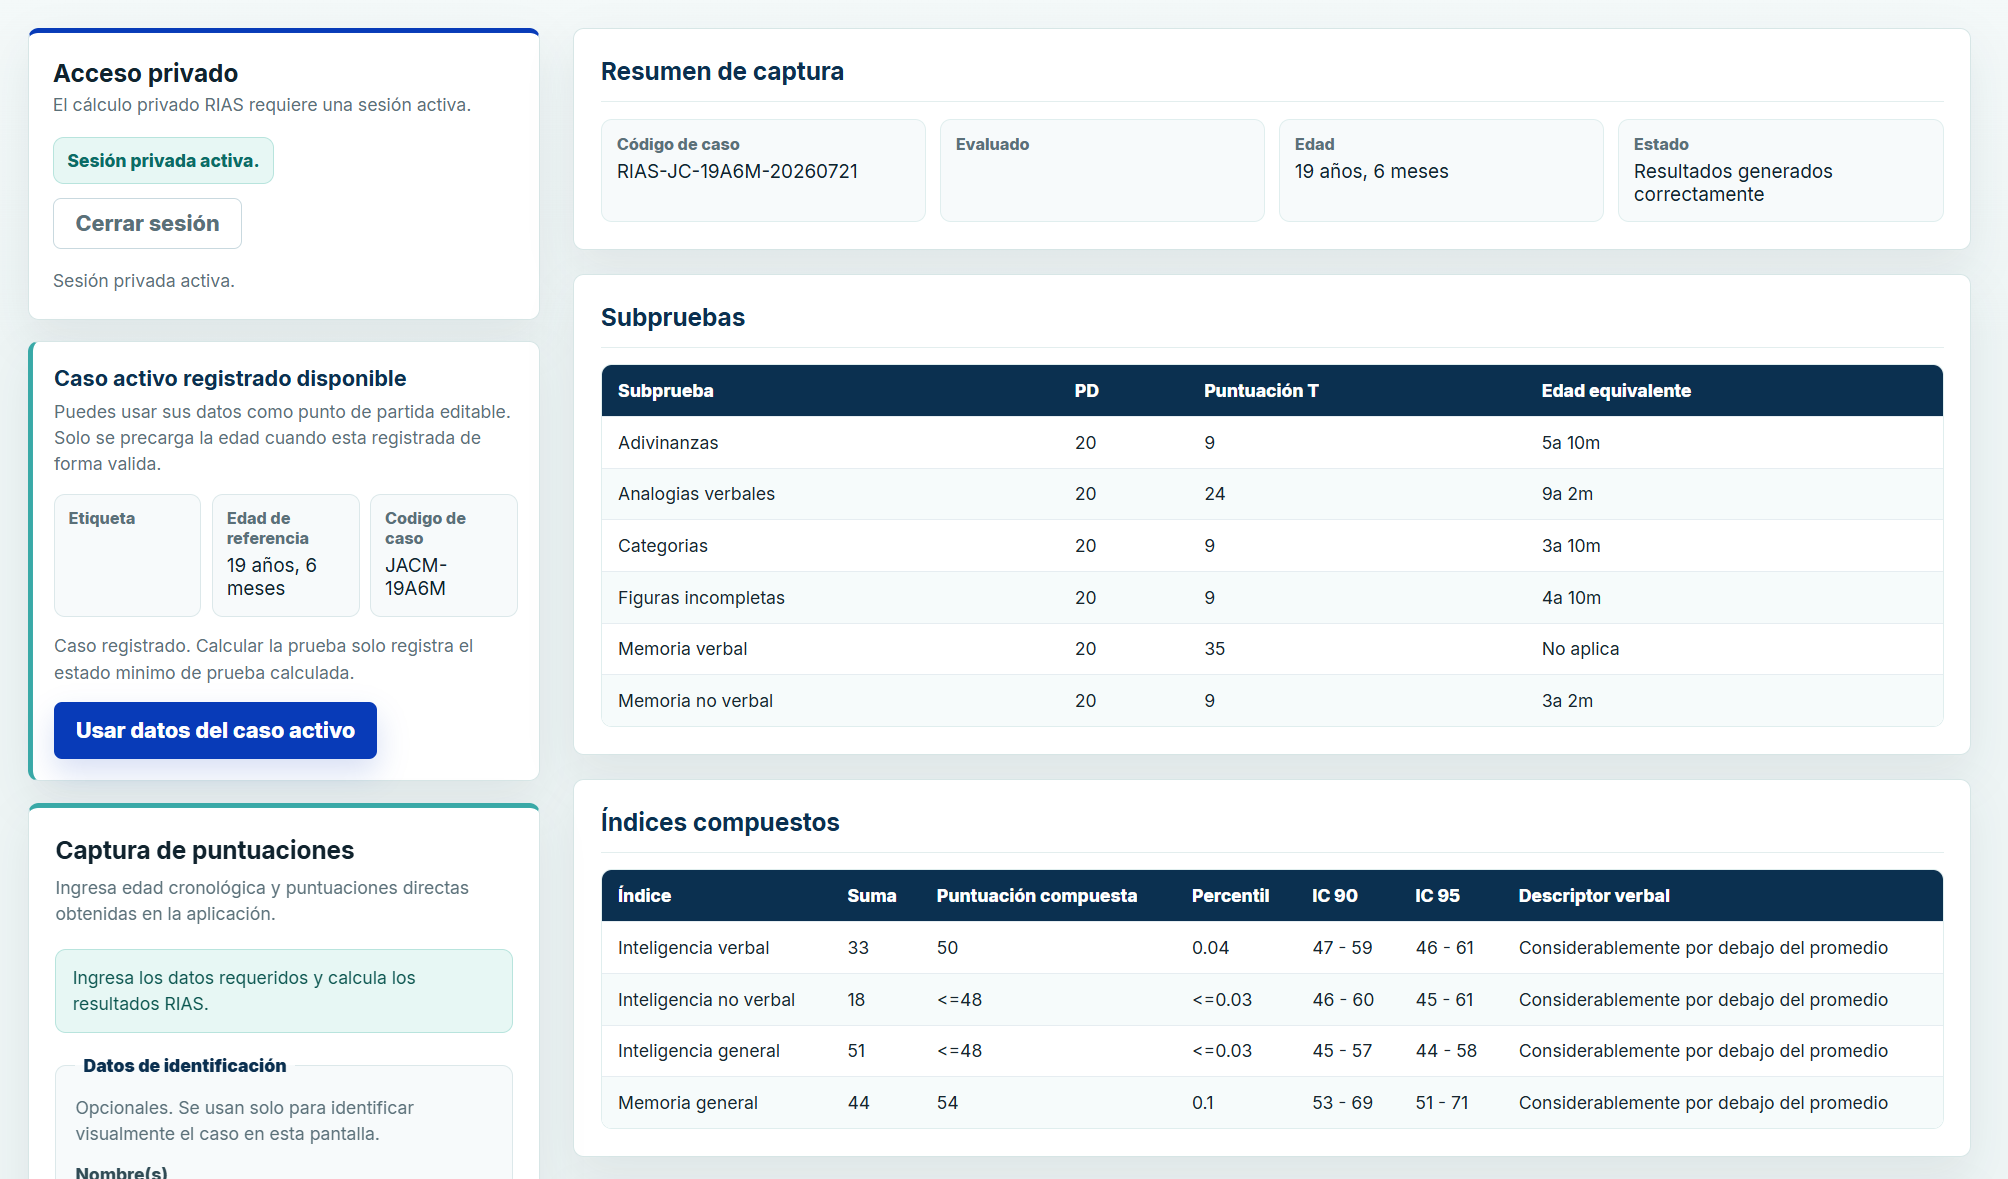Select the Memoria verbal row label
The height and width of the screenshot is (1179, 2008).
[x=682, y=649]
